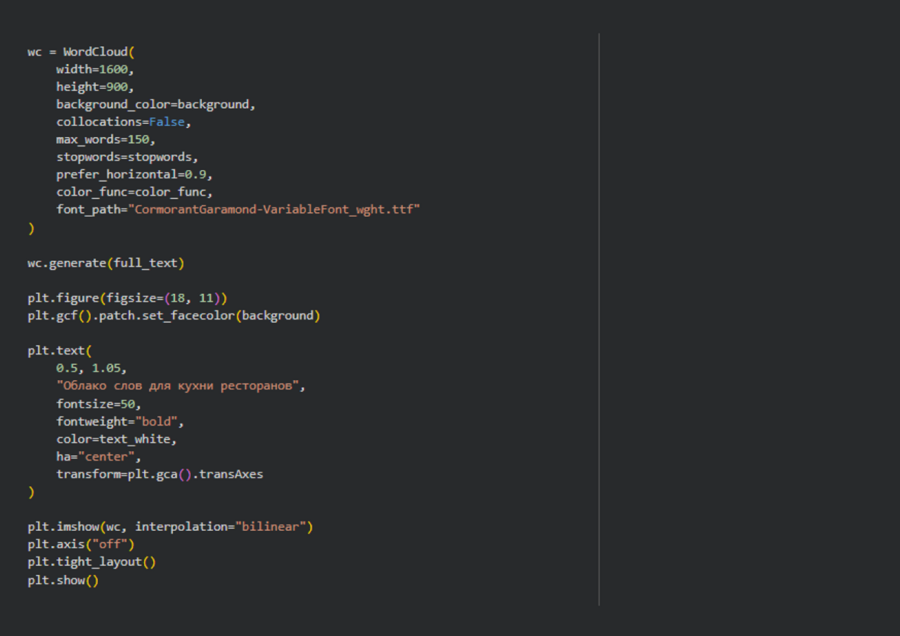The height and width of the screenshot is (636, 900).
Task: Click the "bilinear" interpolation string
Action: click(274, 526)
